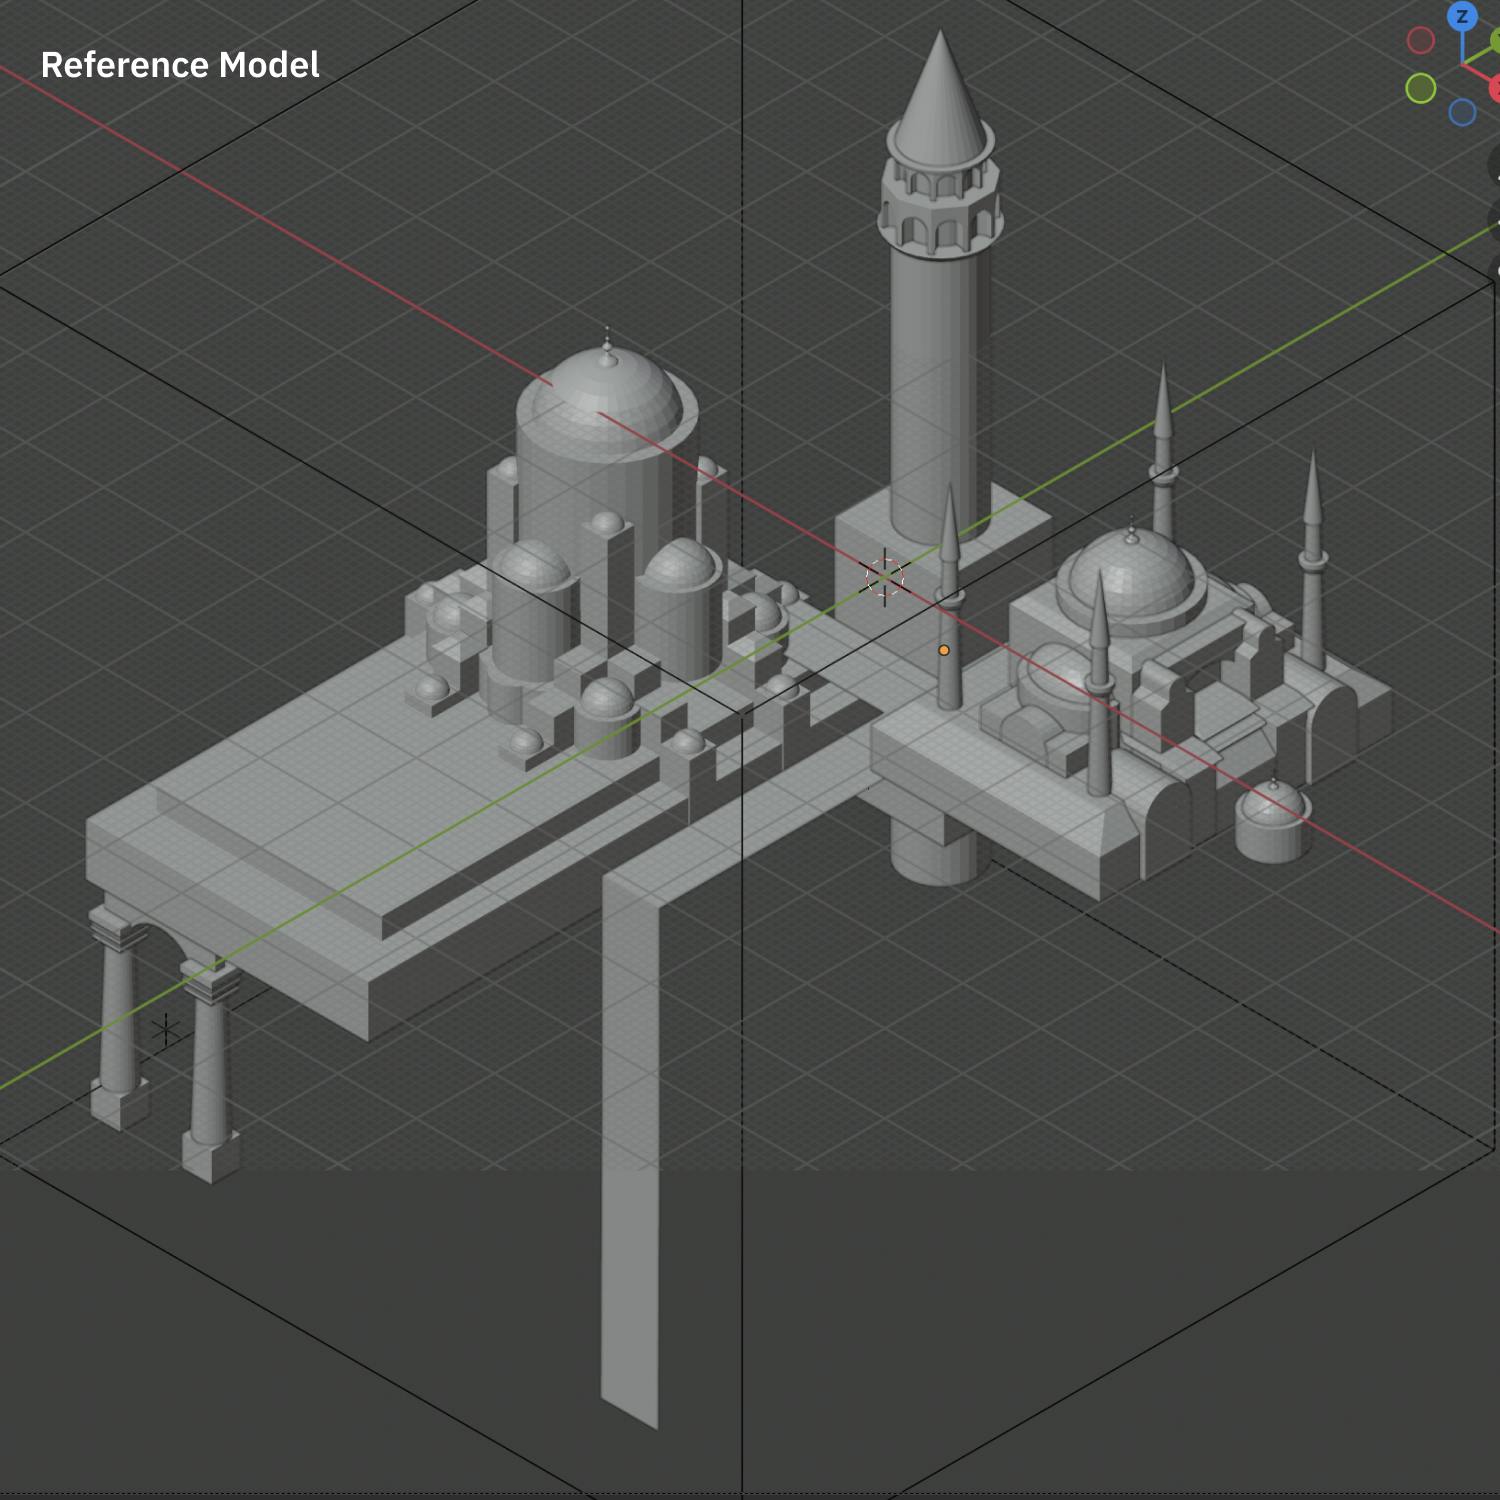Click the hollow green negative Y axis circle
1500x1500 pixels.
1420,88
